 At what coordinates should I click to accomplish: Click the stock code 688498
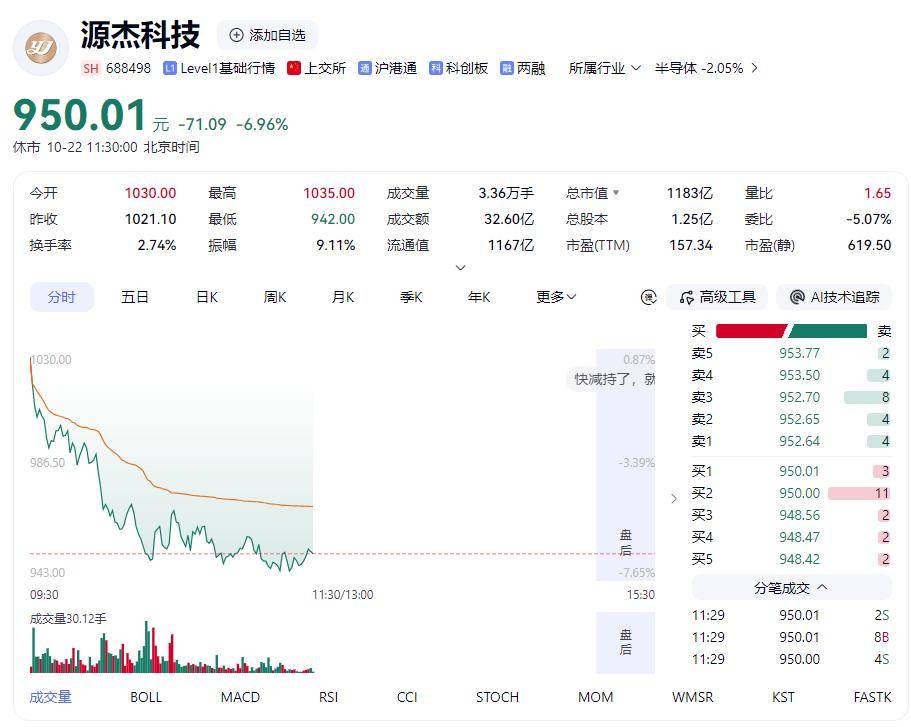coord(128,69)
